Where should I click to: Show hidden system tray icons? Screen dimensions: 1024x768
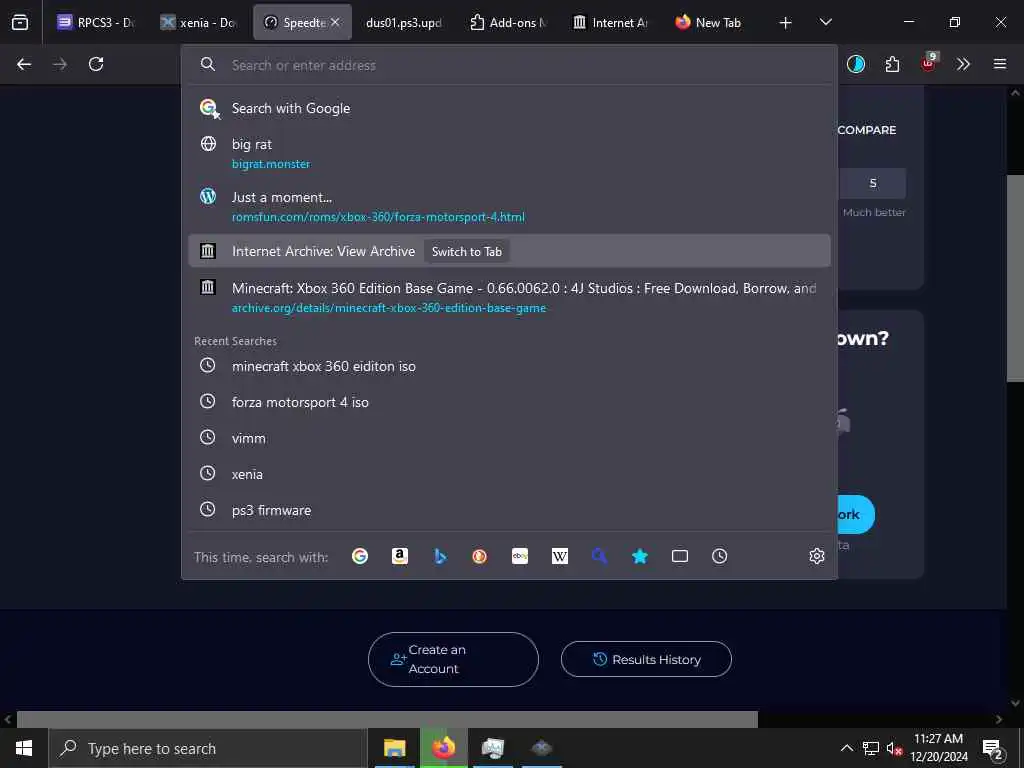tap(846, 748)
